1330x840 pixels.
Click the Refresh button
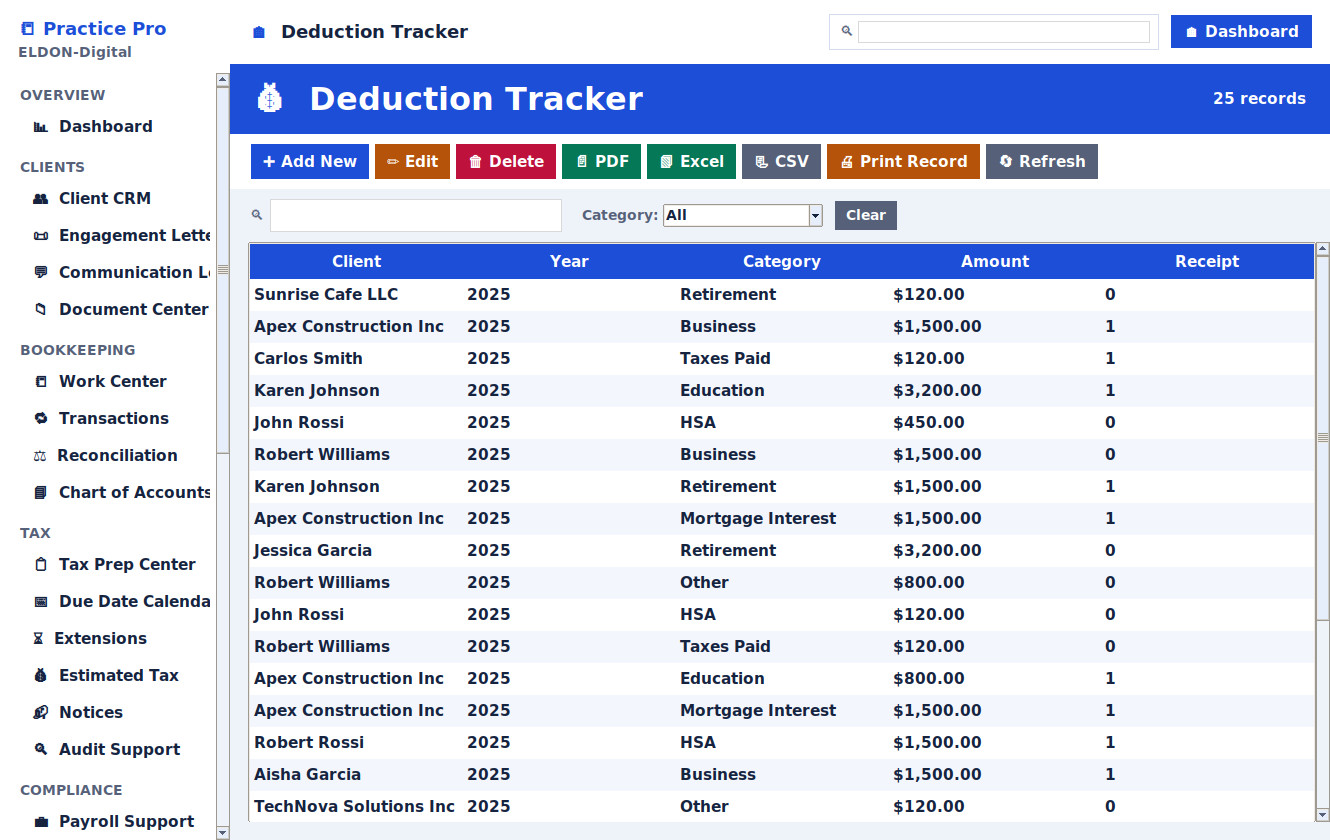(1042, 162)
